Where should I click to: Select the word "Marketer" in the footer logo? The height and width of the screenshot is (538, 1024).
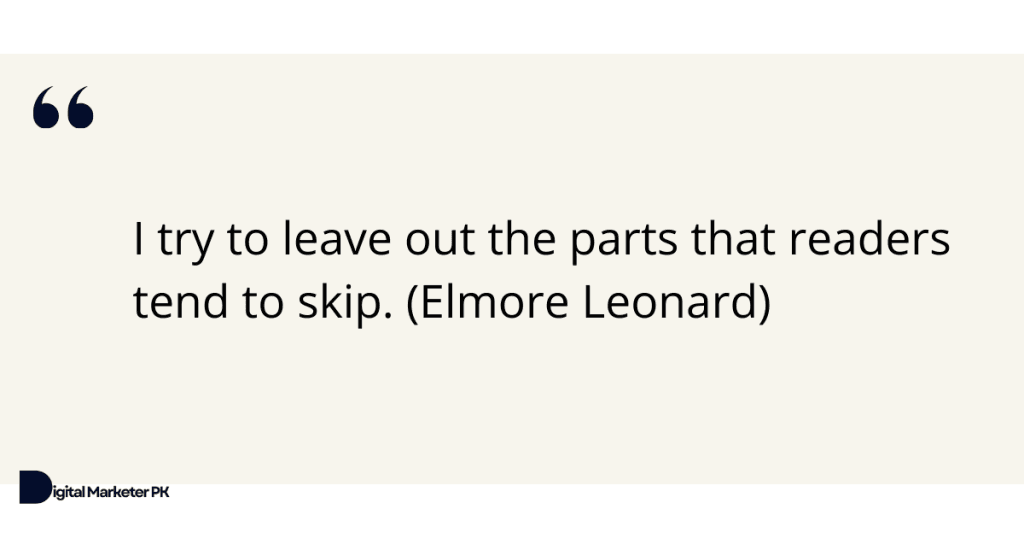[118, 492]
